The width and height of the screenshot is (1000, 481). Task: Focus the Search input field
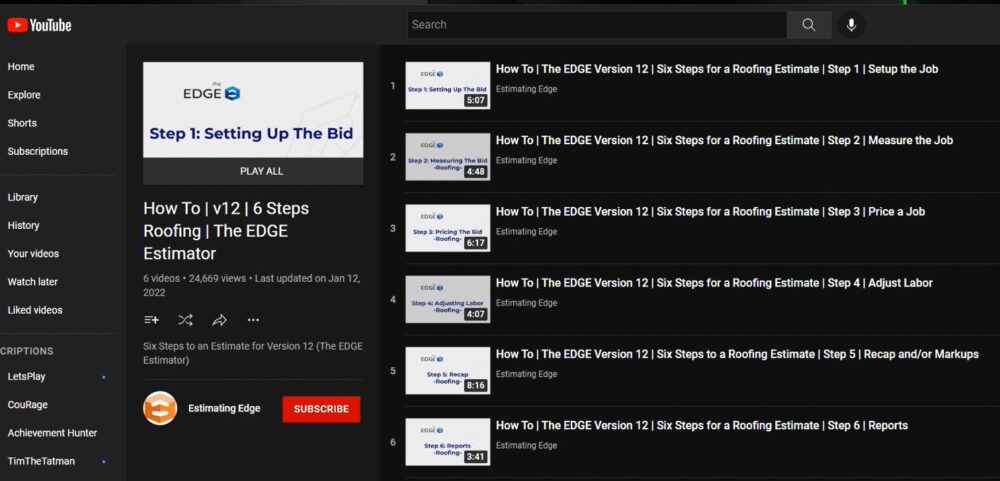click(x=596, y=25)
